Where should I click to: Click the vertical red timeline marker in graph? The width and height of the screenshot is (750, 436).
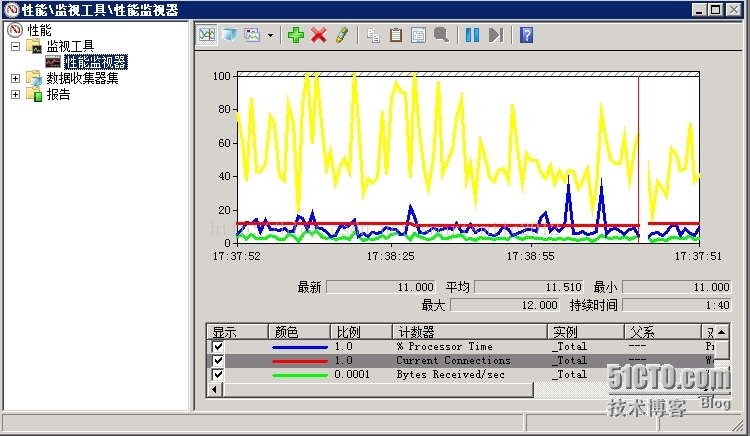tap(639, 158)
